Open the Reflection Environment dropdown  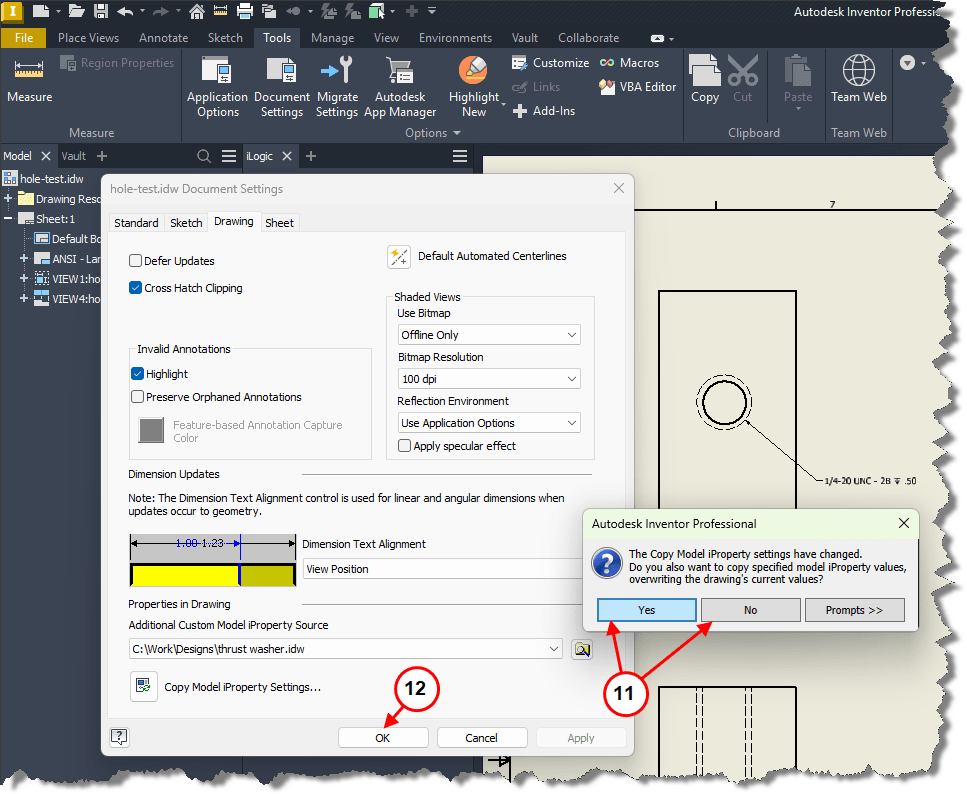click(489, 423)
